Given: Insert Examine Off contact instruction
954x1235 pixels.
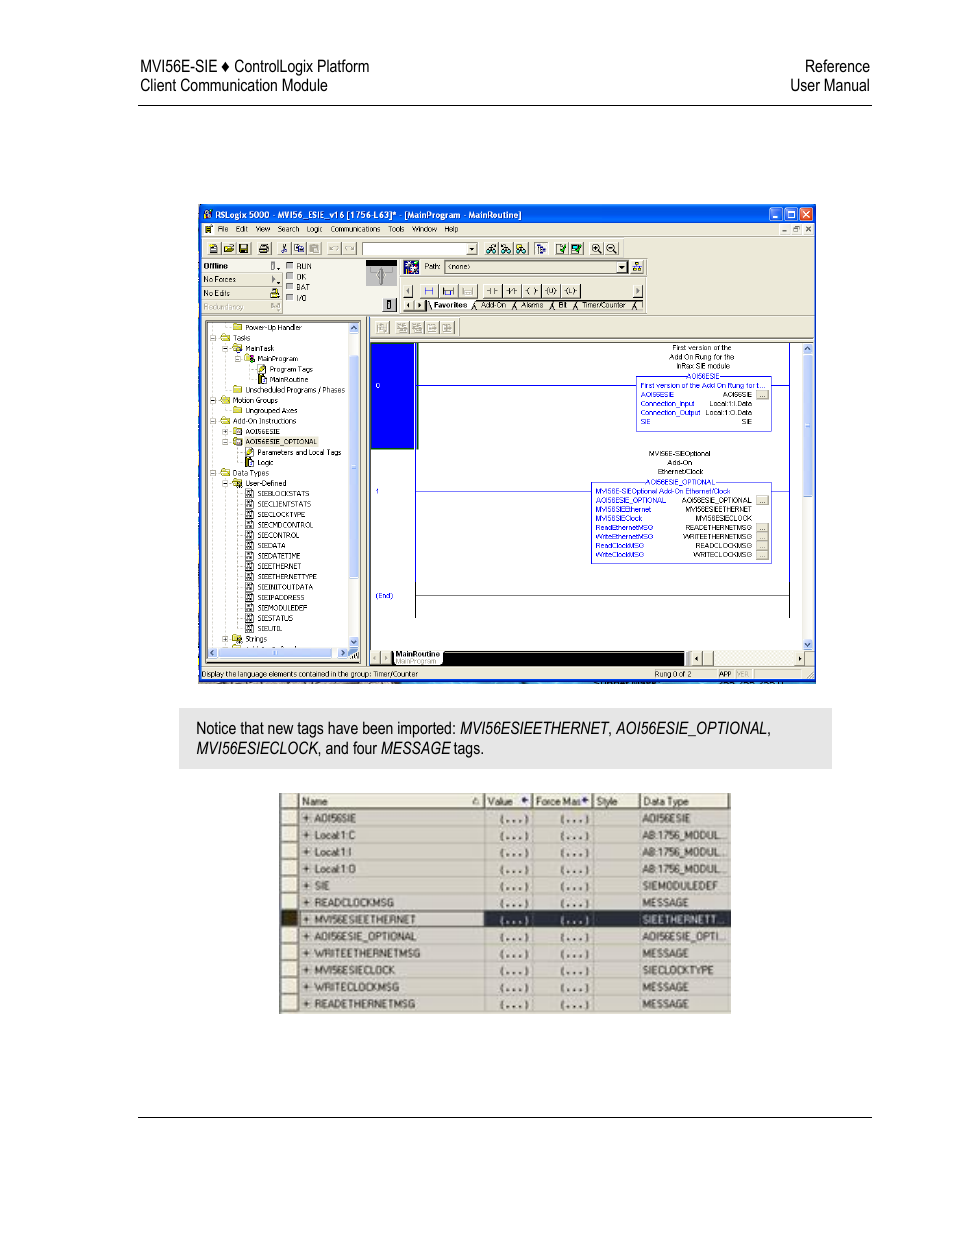Looking at the screenshot, I should [x=512, y=291].
